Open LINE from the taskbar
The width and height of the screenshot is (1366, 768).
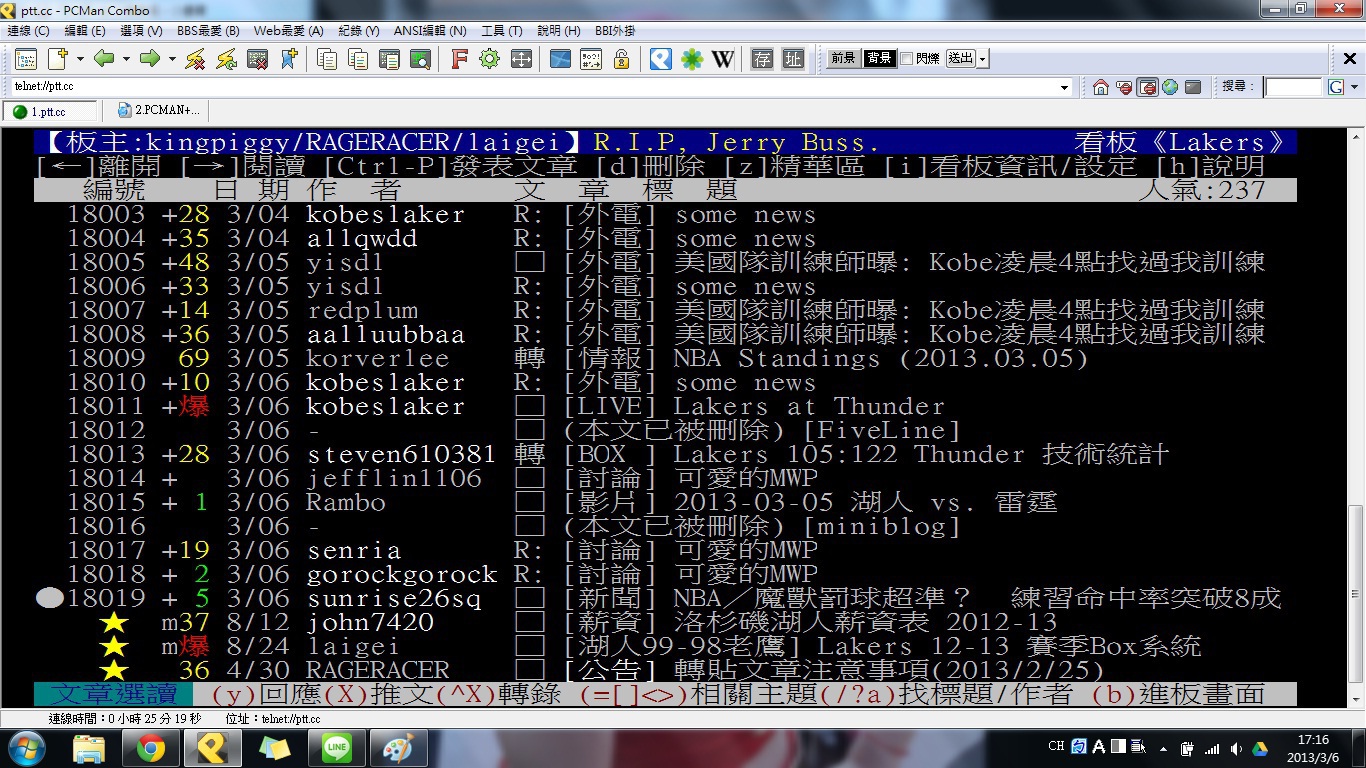pyautogui.click(x=336, y=748)
